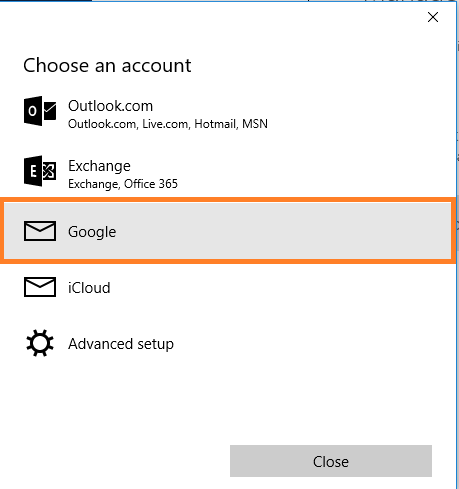Click the Advanced setup gear icon
459x489 pixels.
click(40, 343)
